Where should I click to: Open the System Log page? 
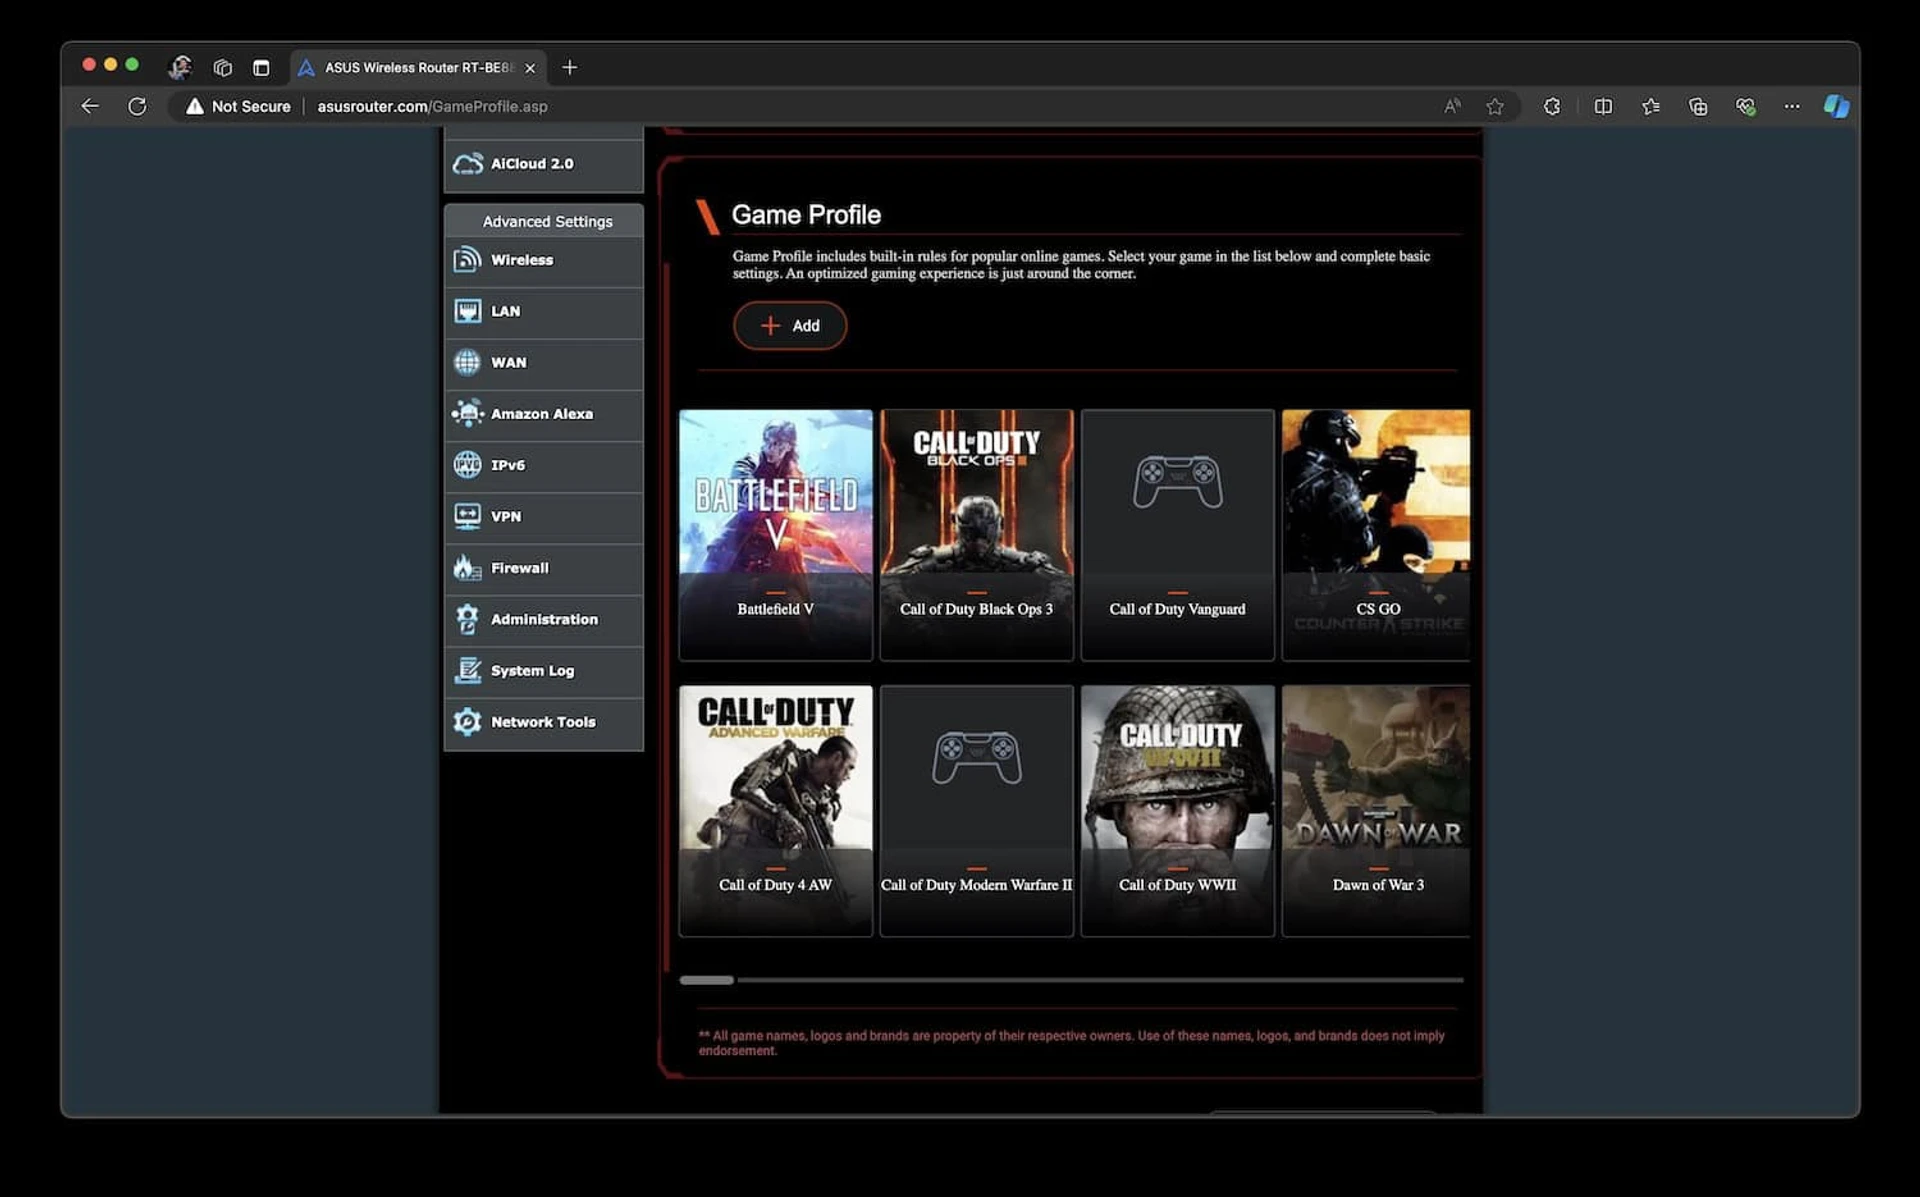543,671
